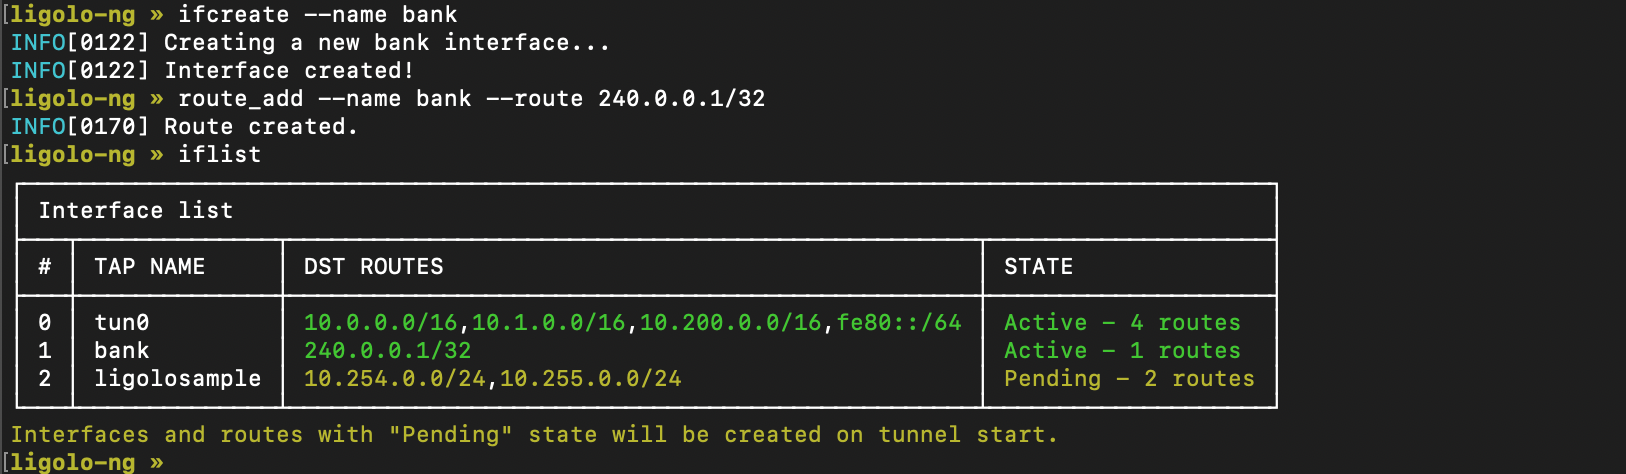Click the "Interface created!" log message
The width and height of the screenshot is (1626, 474).
289,71
